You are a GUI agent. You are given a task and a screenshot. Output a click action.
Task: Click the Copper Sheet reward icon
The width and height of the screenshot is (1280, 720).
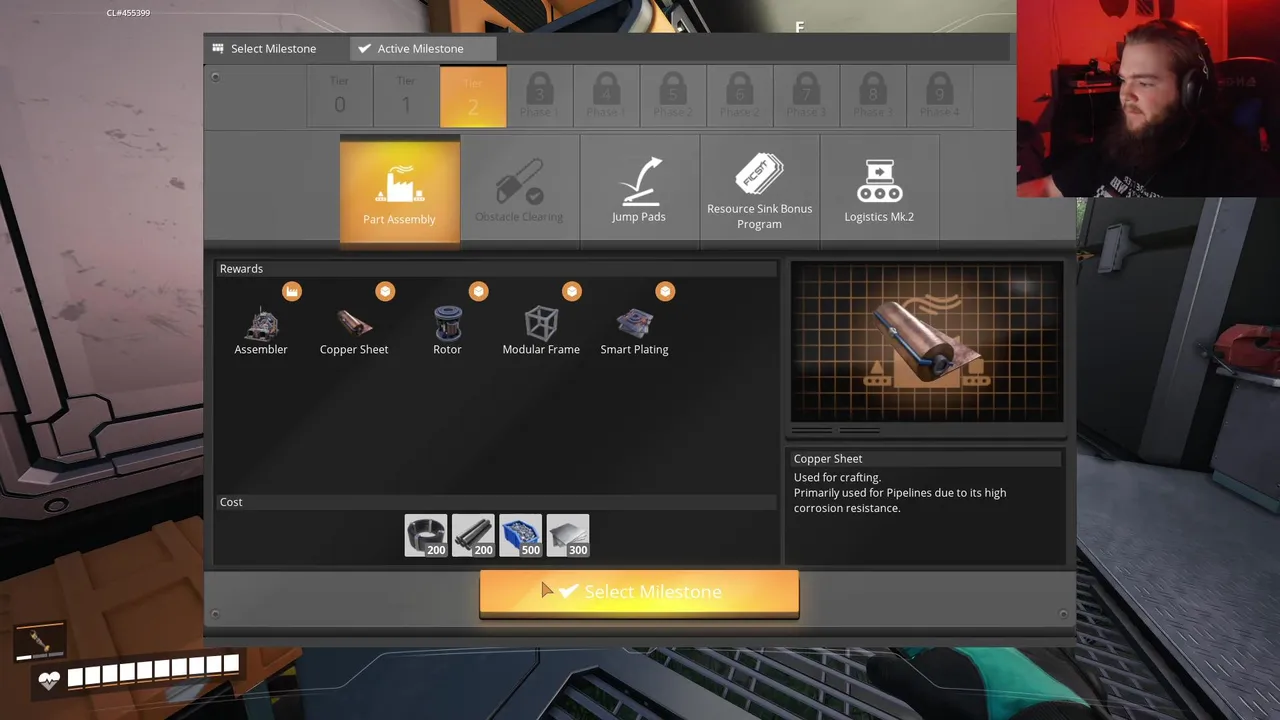(354, 323)
